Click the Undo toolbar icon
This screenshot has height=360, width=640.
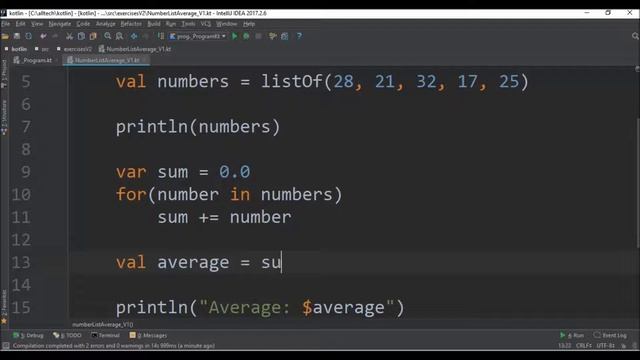pyautogui.click(x=43, y=36)
